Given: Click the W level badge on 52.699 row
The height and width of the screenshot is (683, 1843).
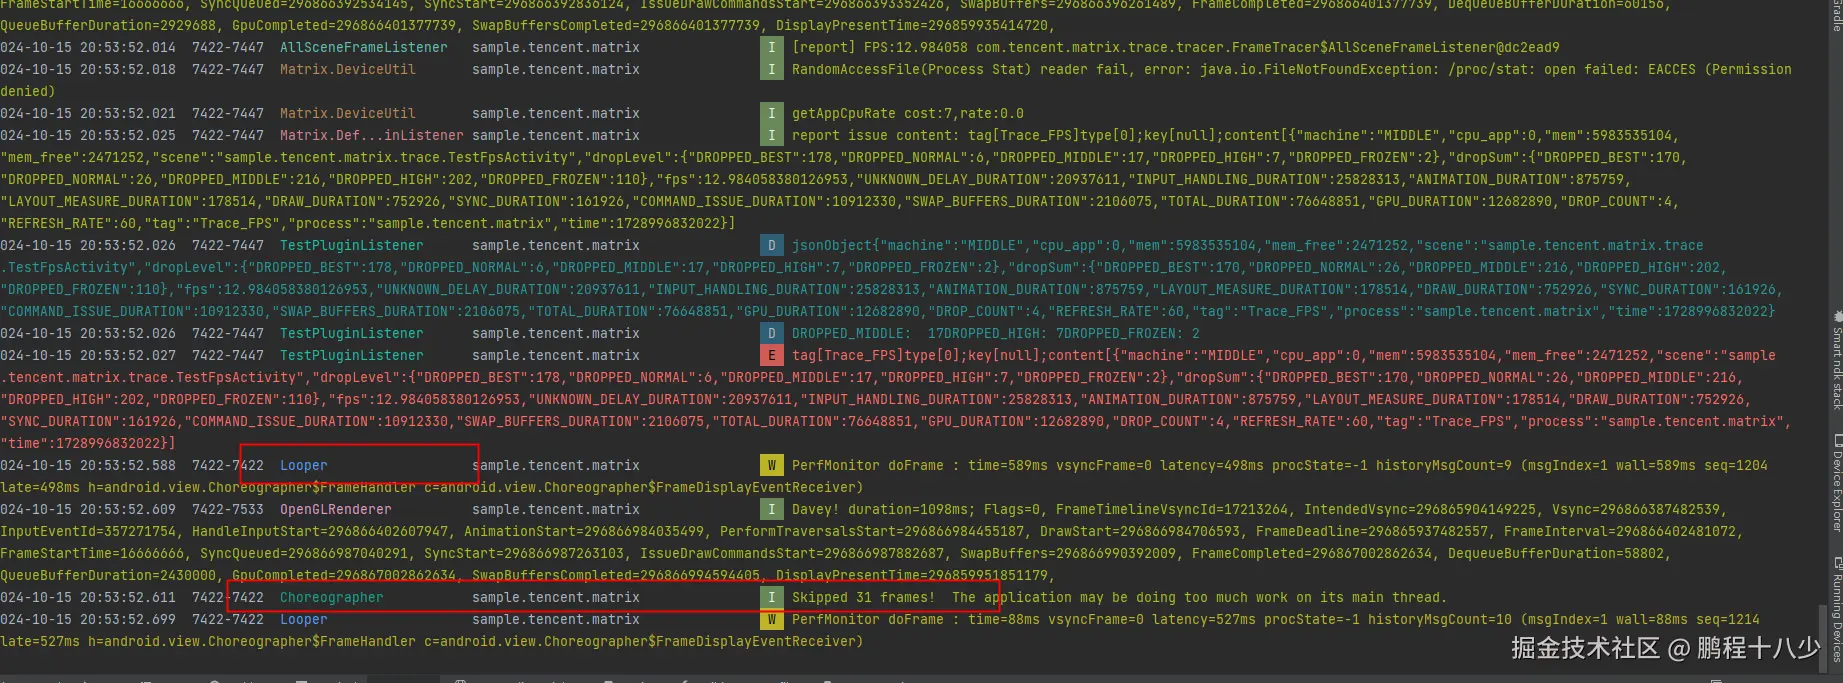Looking at the screenshot, I should [771, 619].
